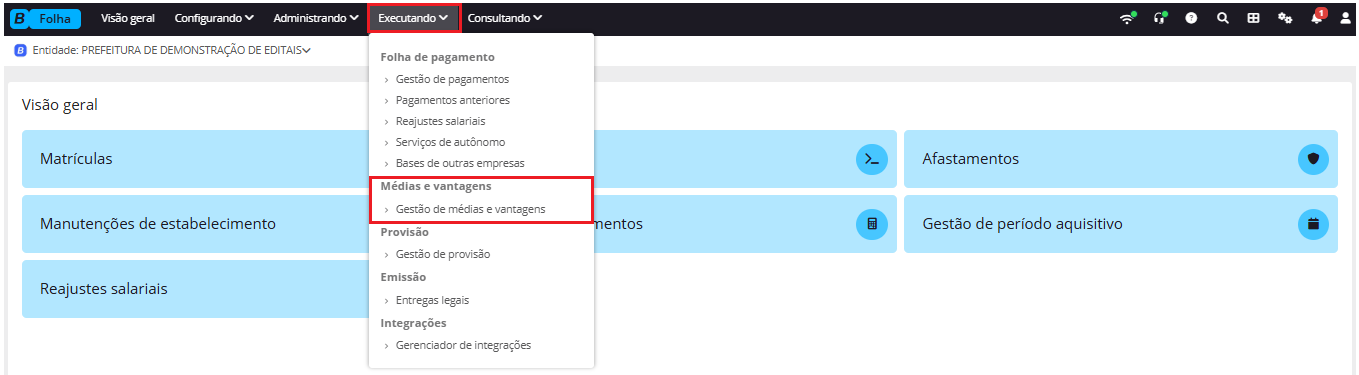Open the search magnifier icon
The image size is (1359, 375).
1222,18
